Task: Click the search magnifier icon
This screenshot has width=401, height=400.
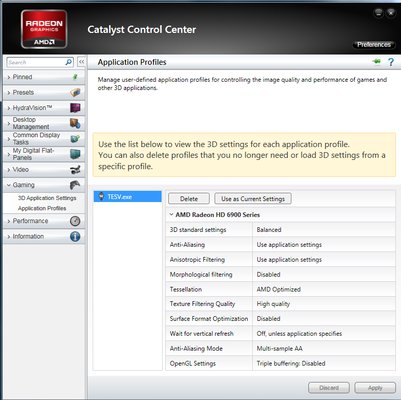Action: (68, 62)
